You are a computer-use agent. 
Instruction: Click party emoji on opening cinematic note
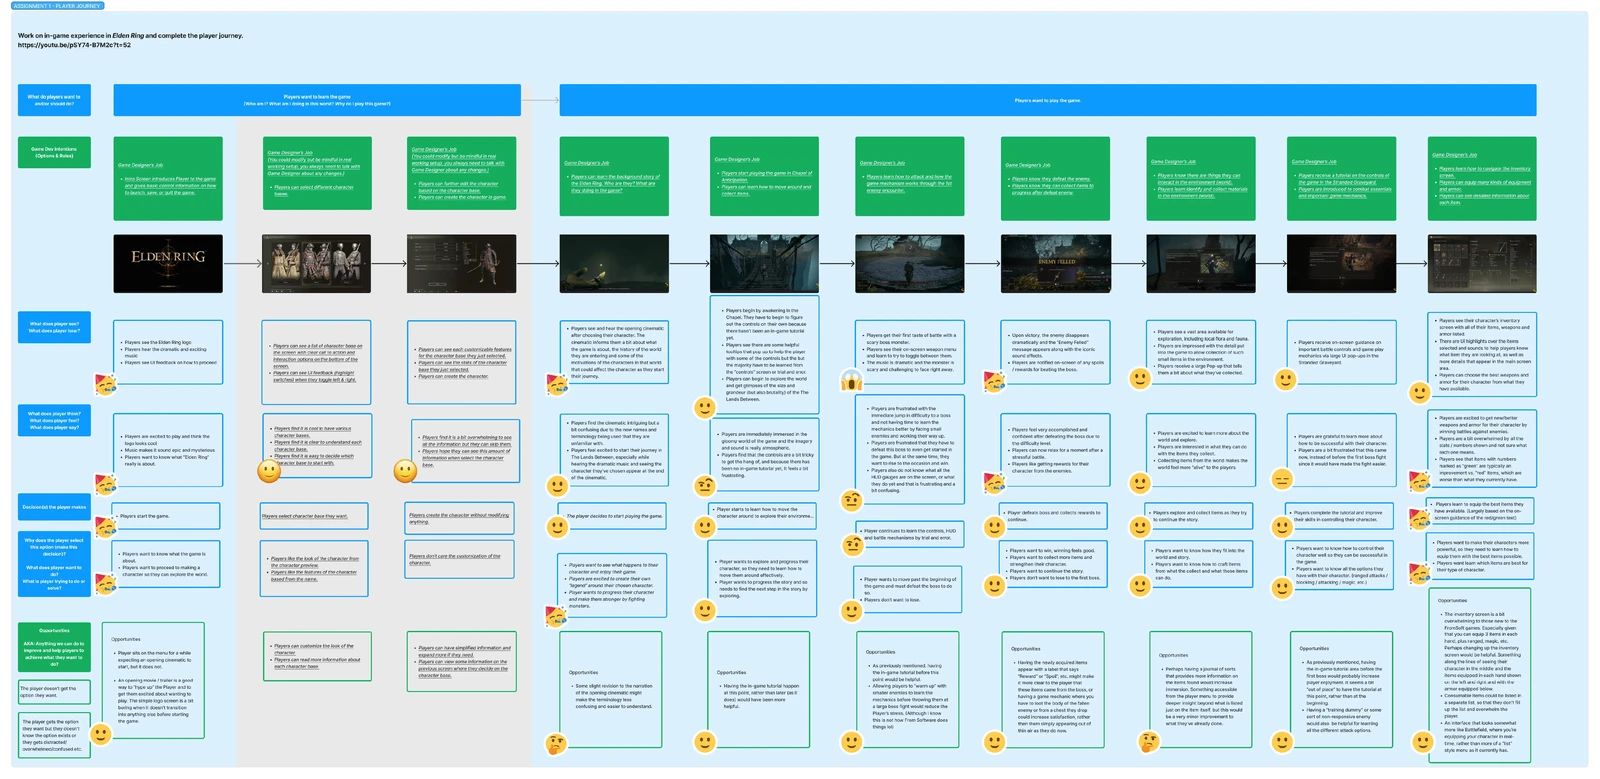tap(558, 384)
